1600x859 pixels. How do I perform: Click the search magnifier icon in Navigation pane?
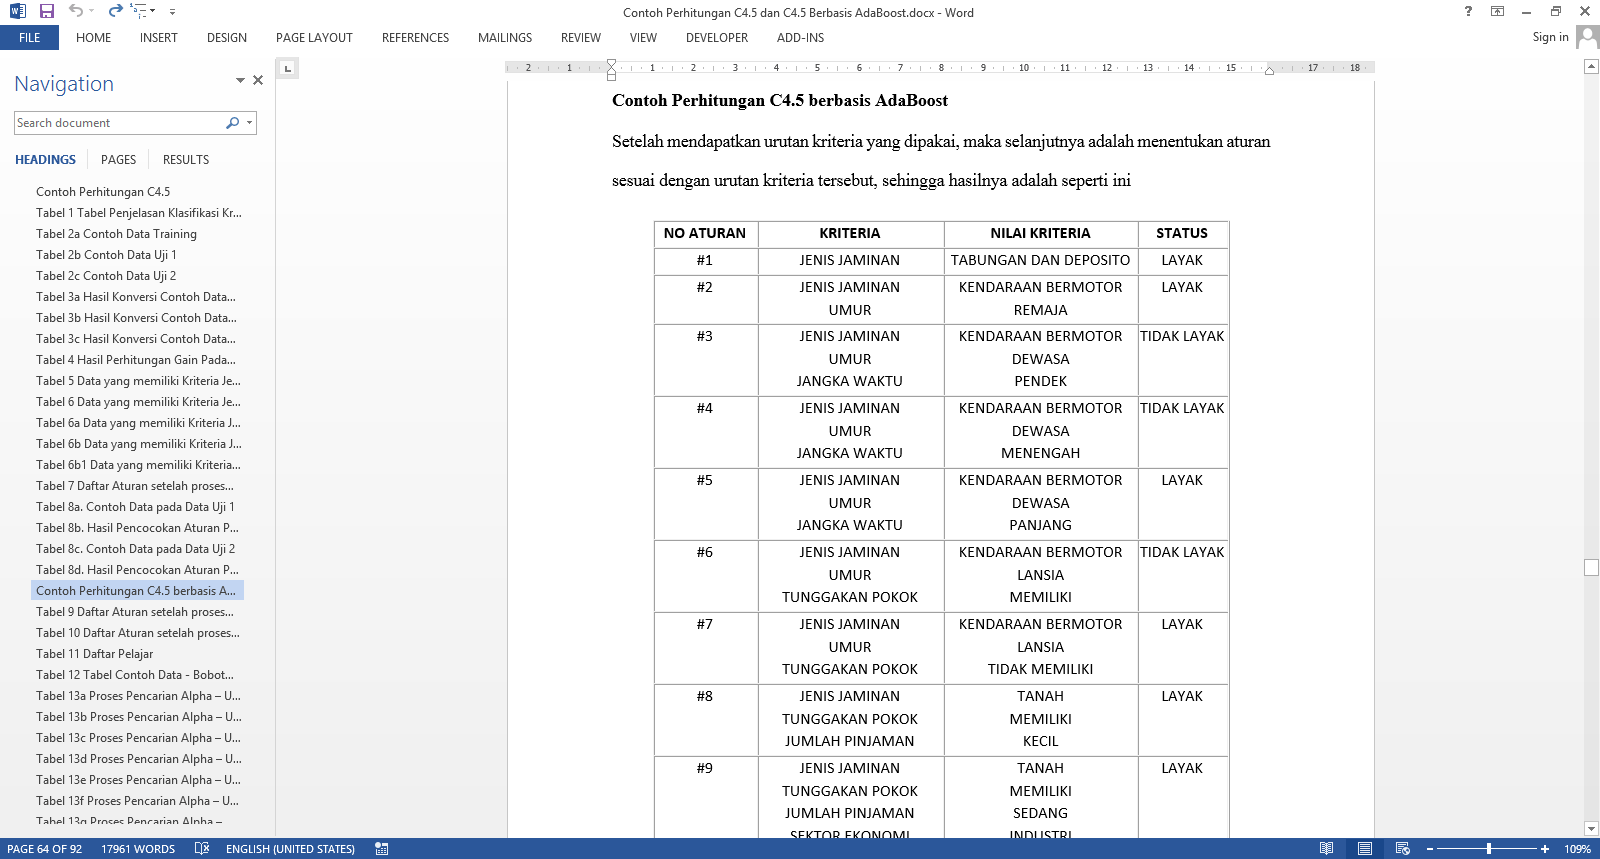click(x=232, y=123)
